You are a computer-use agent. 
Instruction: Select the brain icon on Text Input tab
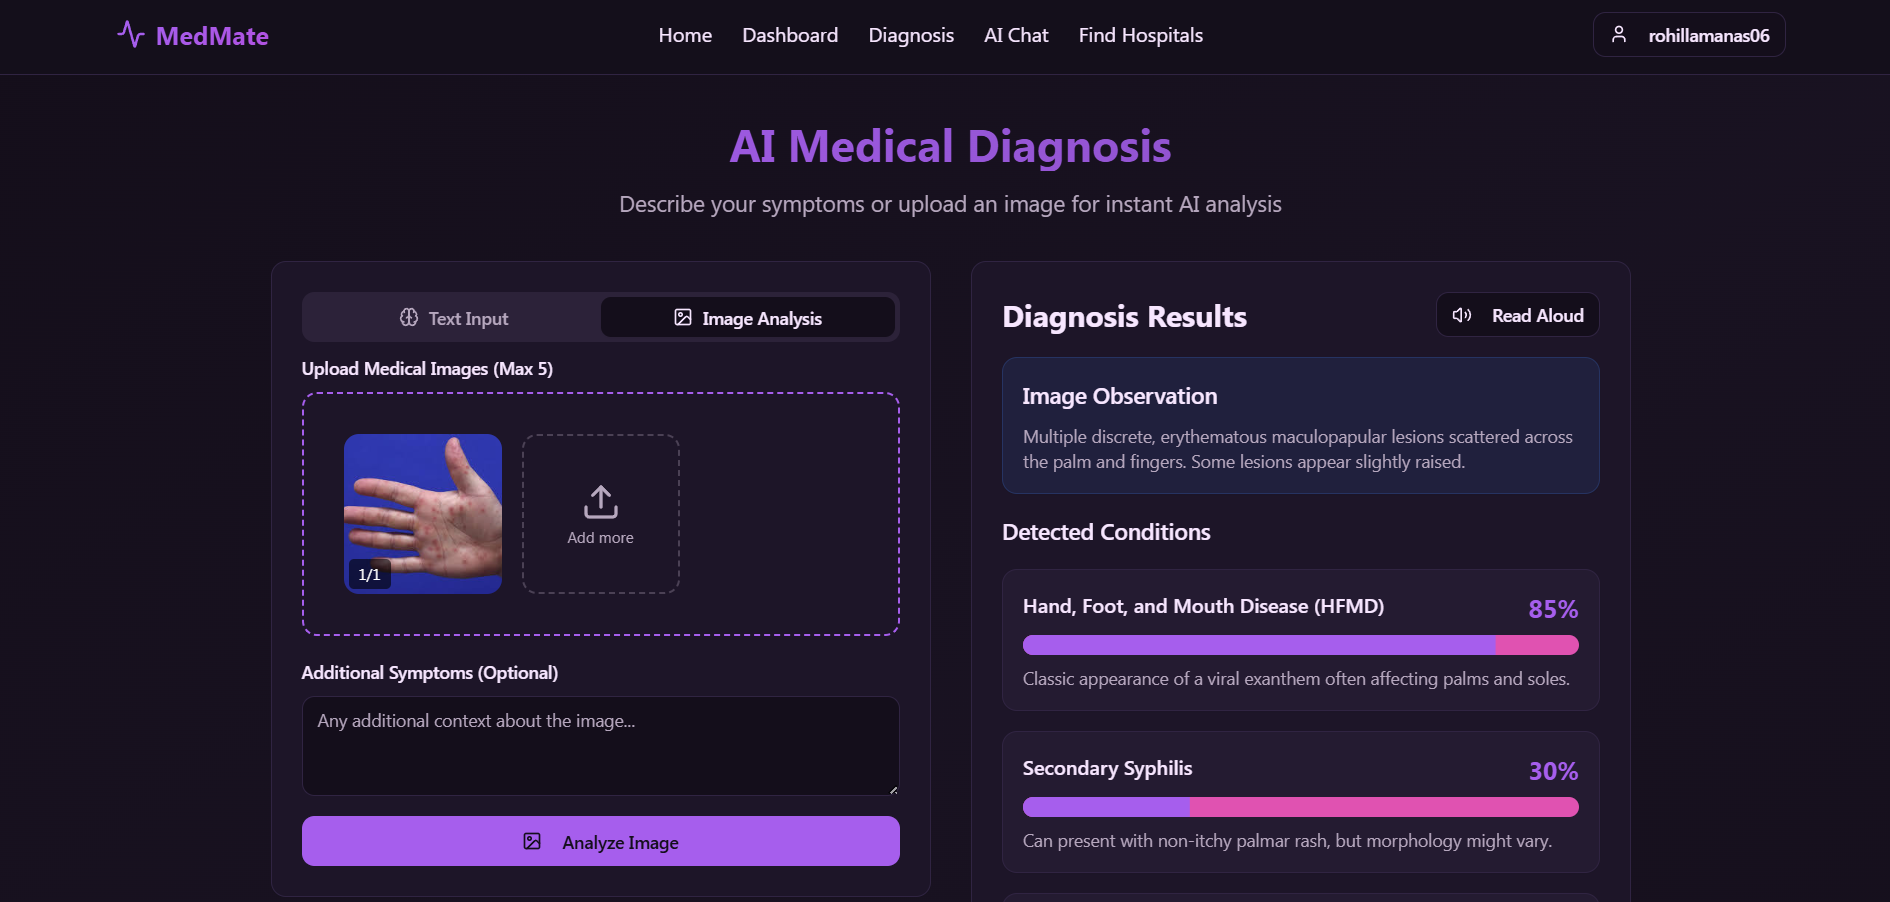(x=408, y=317)
